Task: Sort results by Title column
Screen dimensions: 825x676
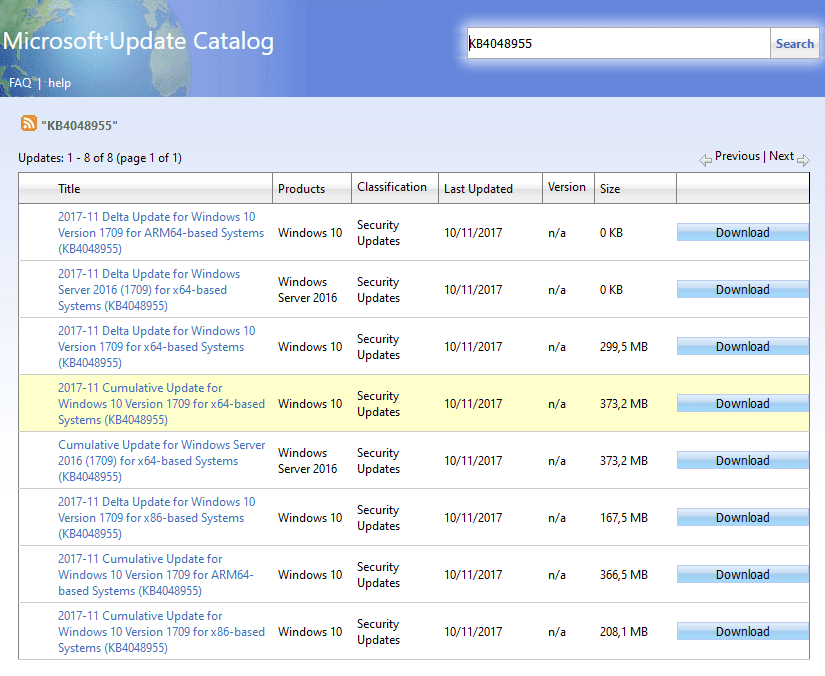Action: [69, 189]
